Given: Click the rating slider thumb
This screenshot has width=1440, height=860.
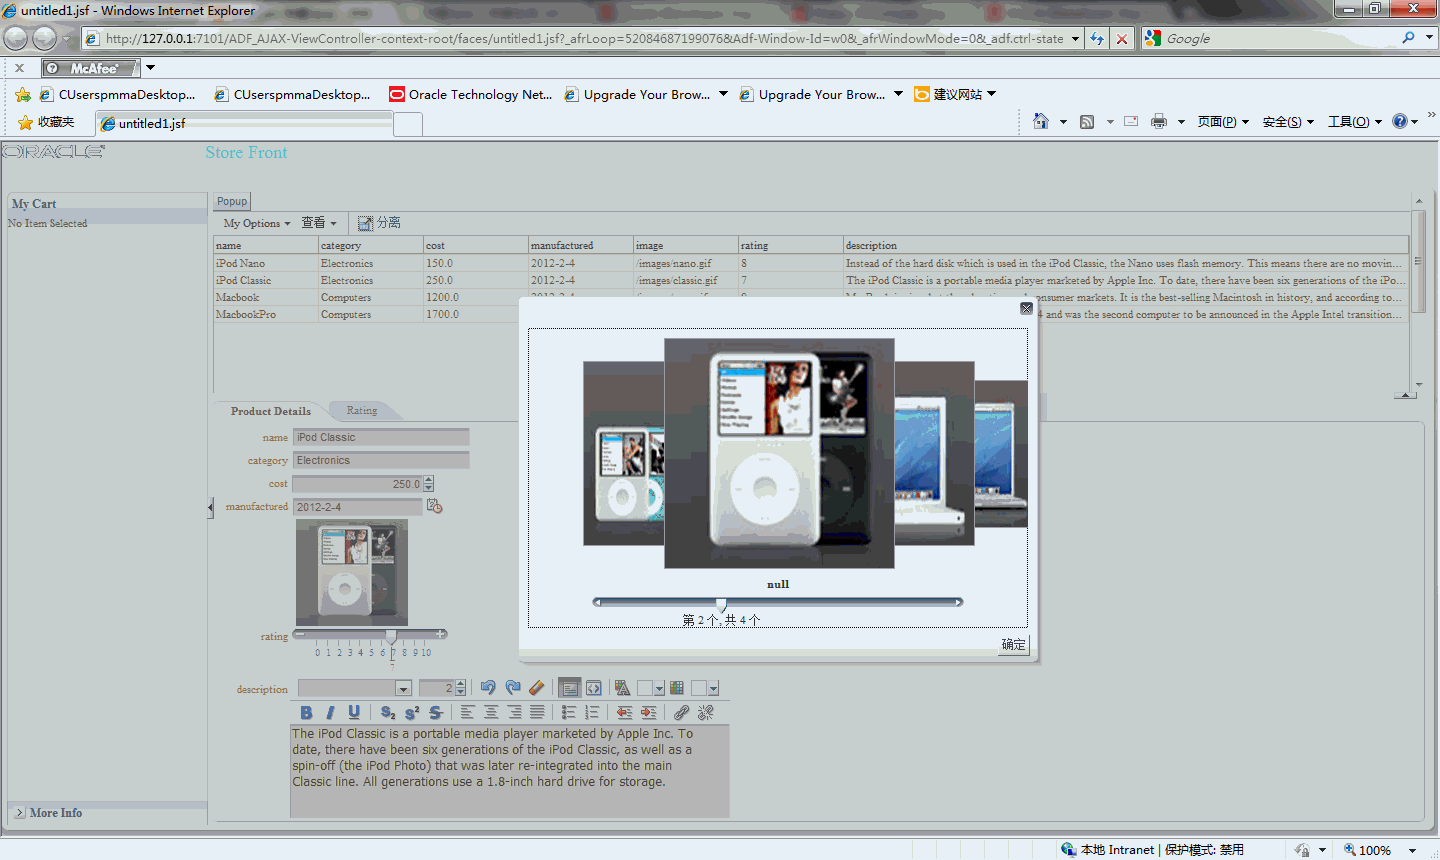Looking at the screenshot, I should coord(391,636).
